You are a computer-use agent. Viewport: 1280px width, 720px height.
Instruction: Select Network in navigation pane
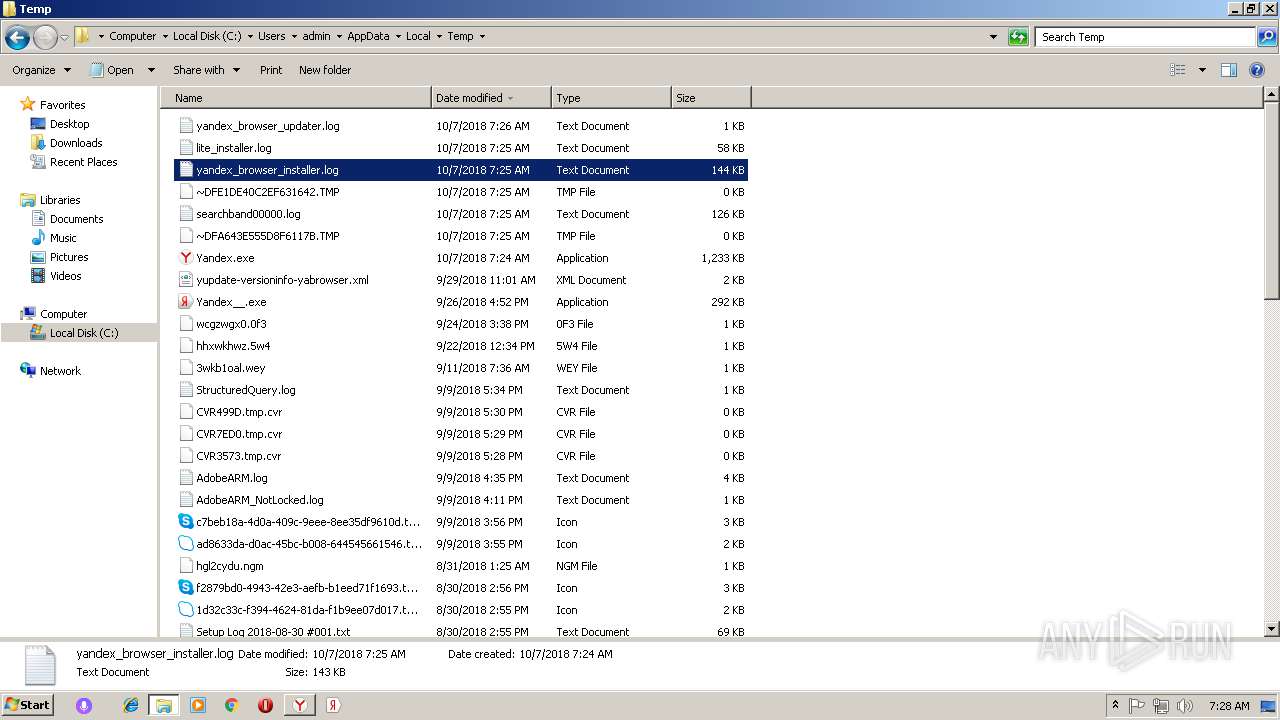pyautogui.click(x=60, y=371)
